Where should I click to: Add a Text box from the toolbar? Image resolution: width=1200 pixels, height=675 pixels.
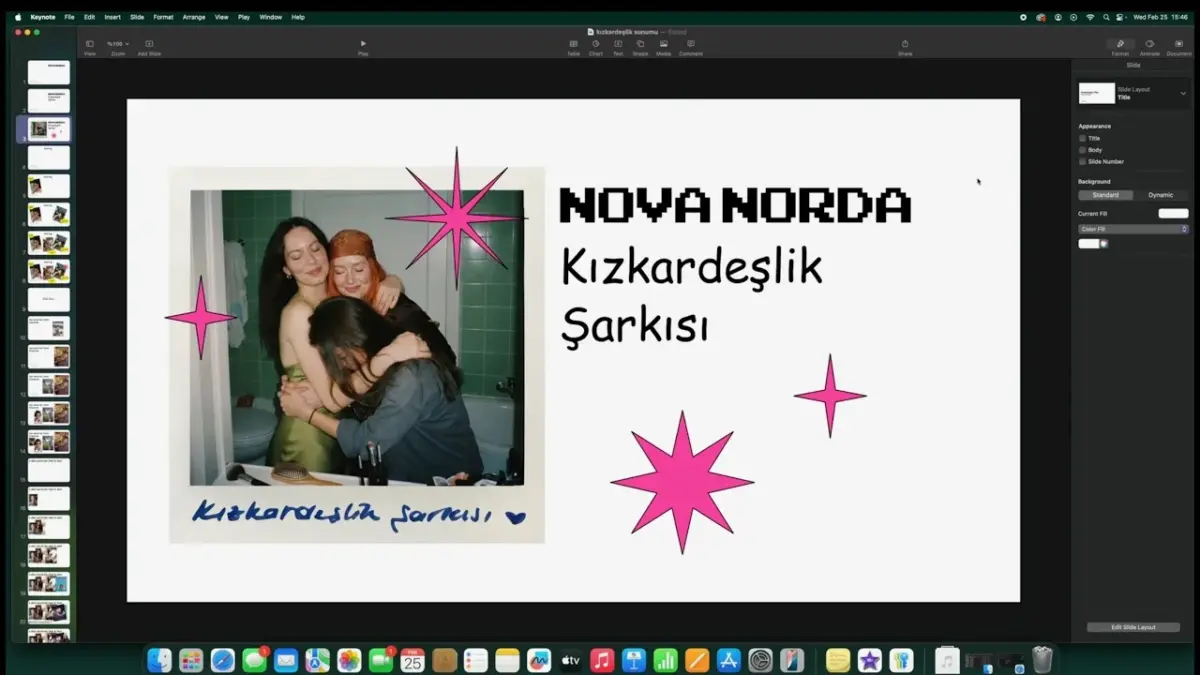(617, 46)
